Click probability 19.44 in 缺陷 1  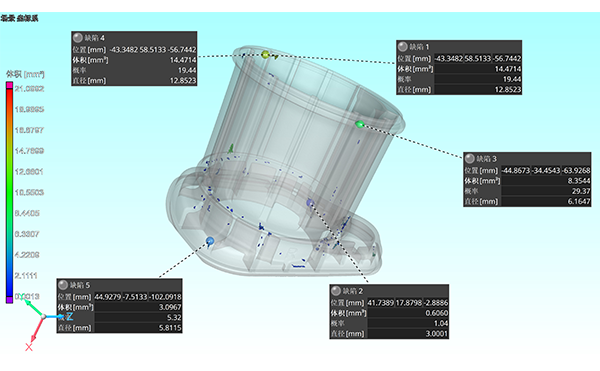pos(512,79)
